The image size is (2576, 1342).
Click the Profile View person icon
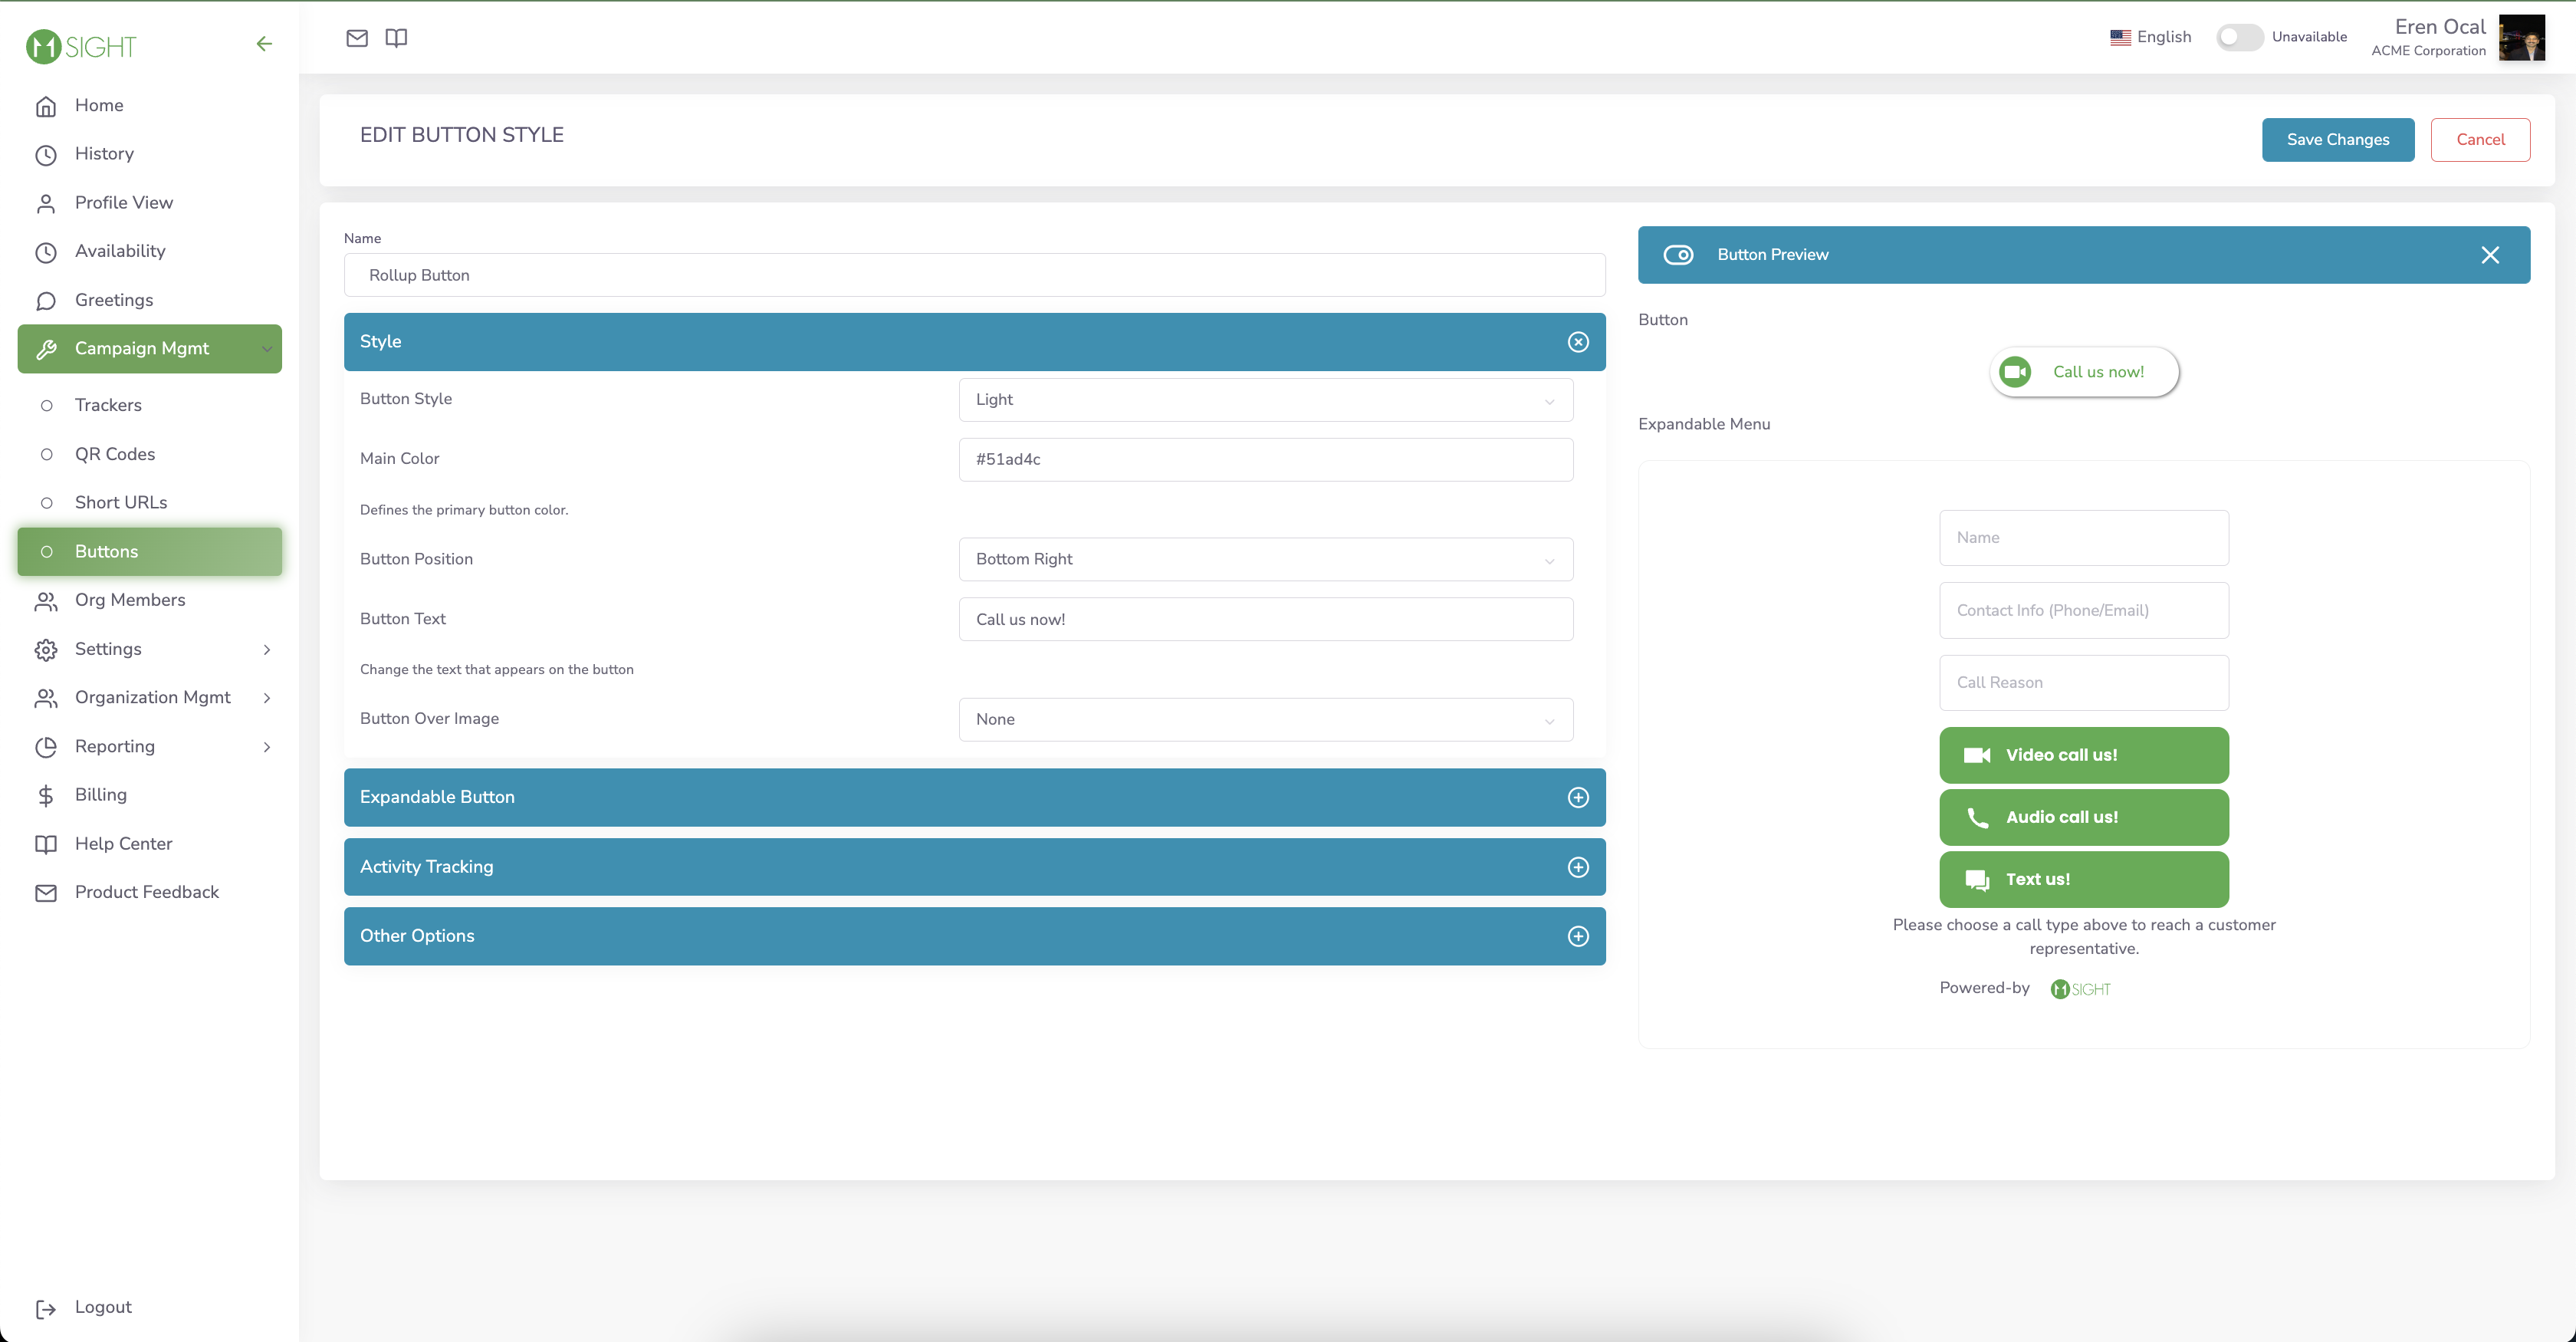46,204
